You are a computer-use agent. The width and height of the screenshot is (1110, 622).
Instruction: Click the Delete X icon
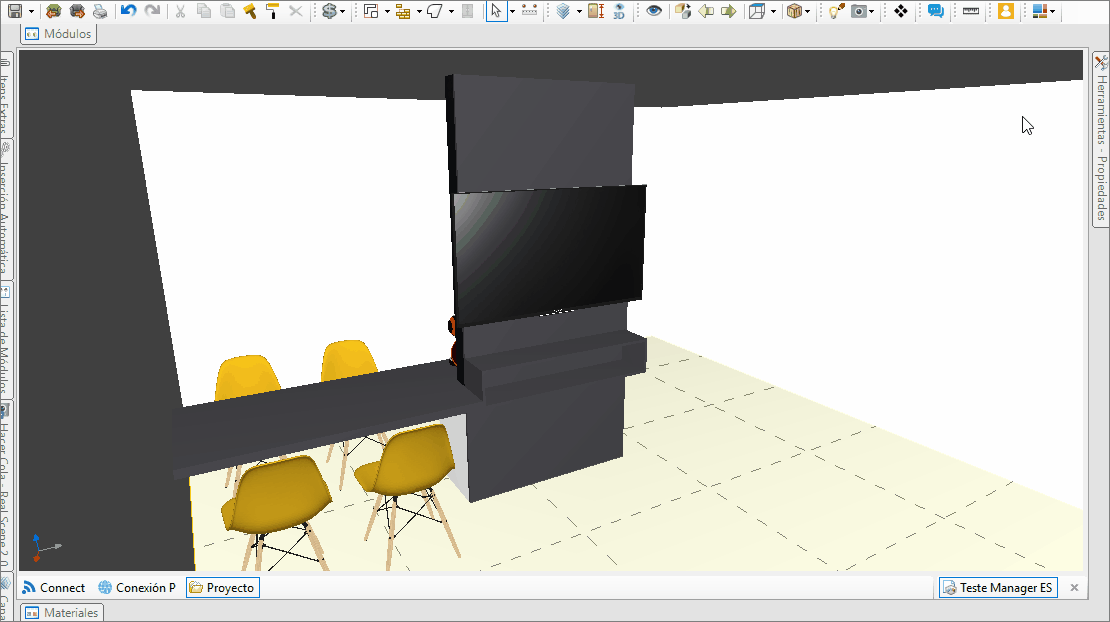tap(296, 11)
